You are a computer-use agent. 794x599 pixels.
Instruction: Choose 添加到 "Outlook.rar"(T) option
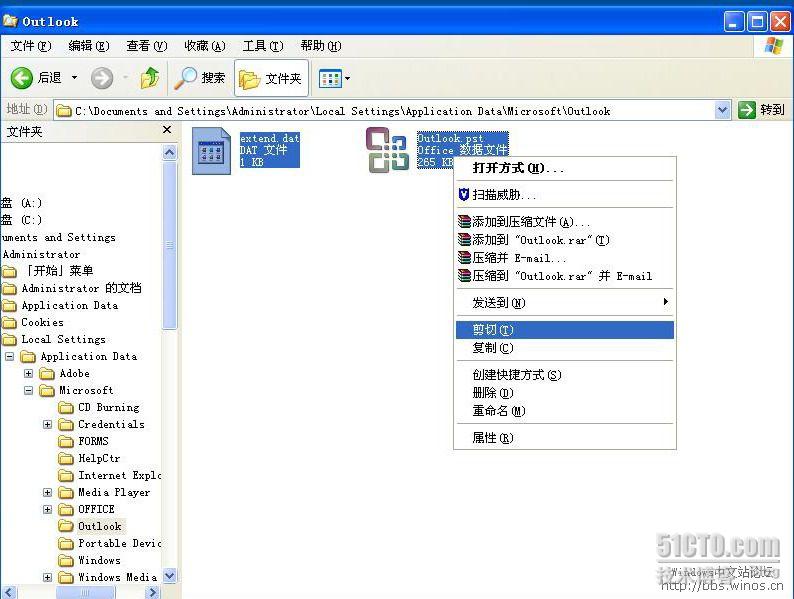coord(565,240)
